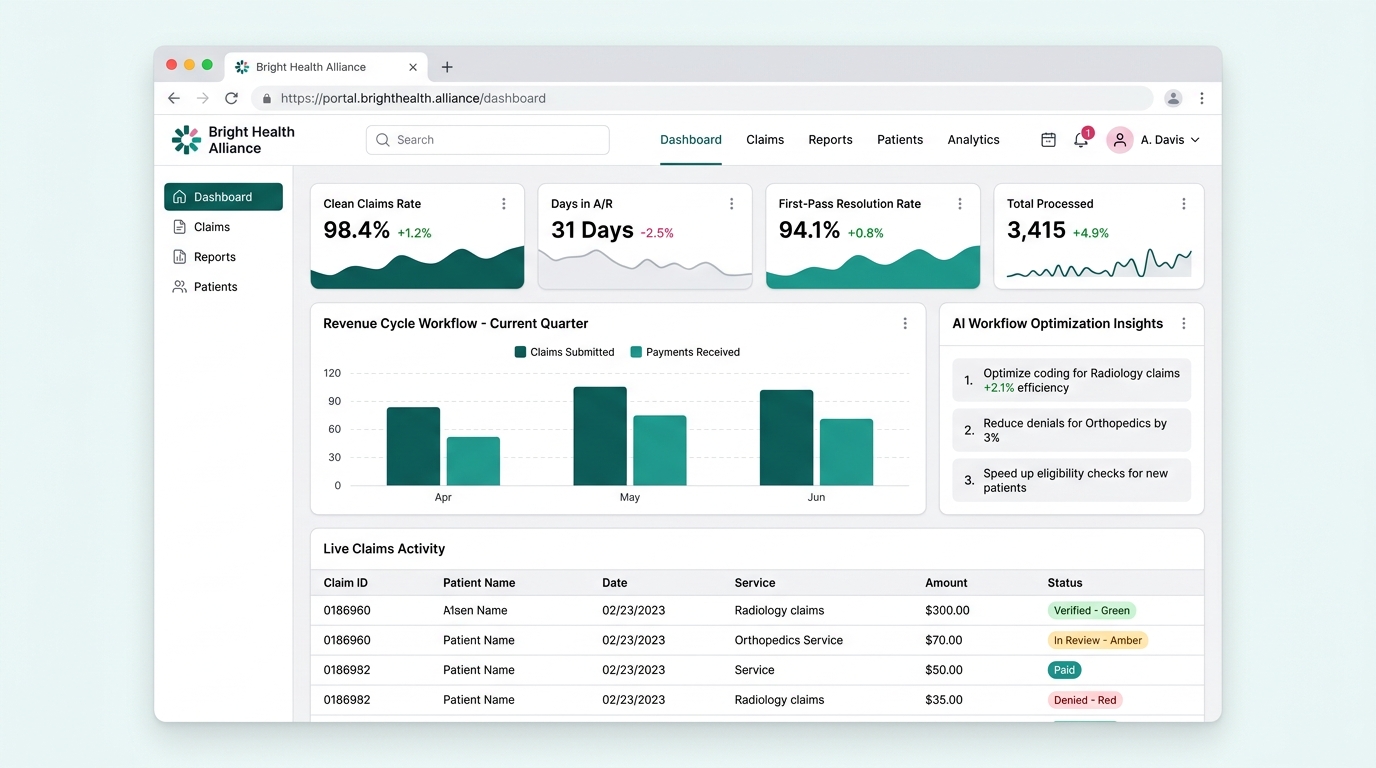Open Revenue Cycle Workflow chart options
Image resolution: width=1376 pixels, height=768 pixels.
tap(905, 323)
